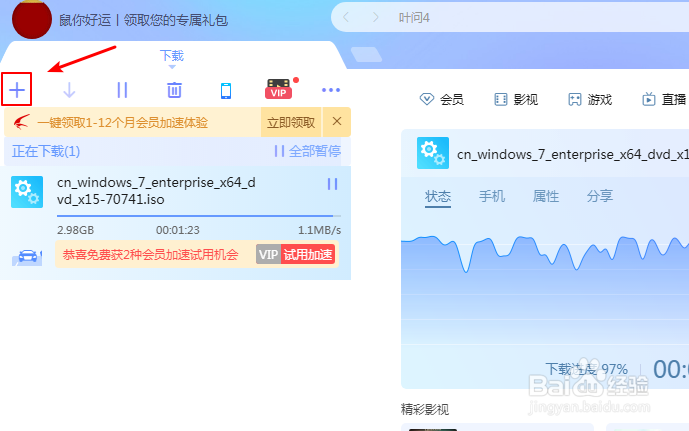Click 恭喜免费获2种会员加速试用机会 message

150,254
